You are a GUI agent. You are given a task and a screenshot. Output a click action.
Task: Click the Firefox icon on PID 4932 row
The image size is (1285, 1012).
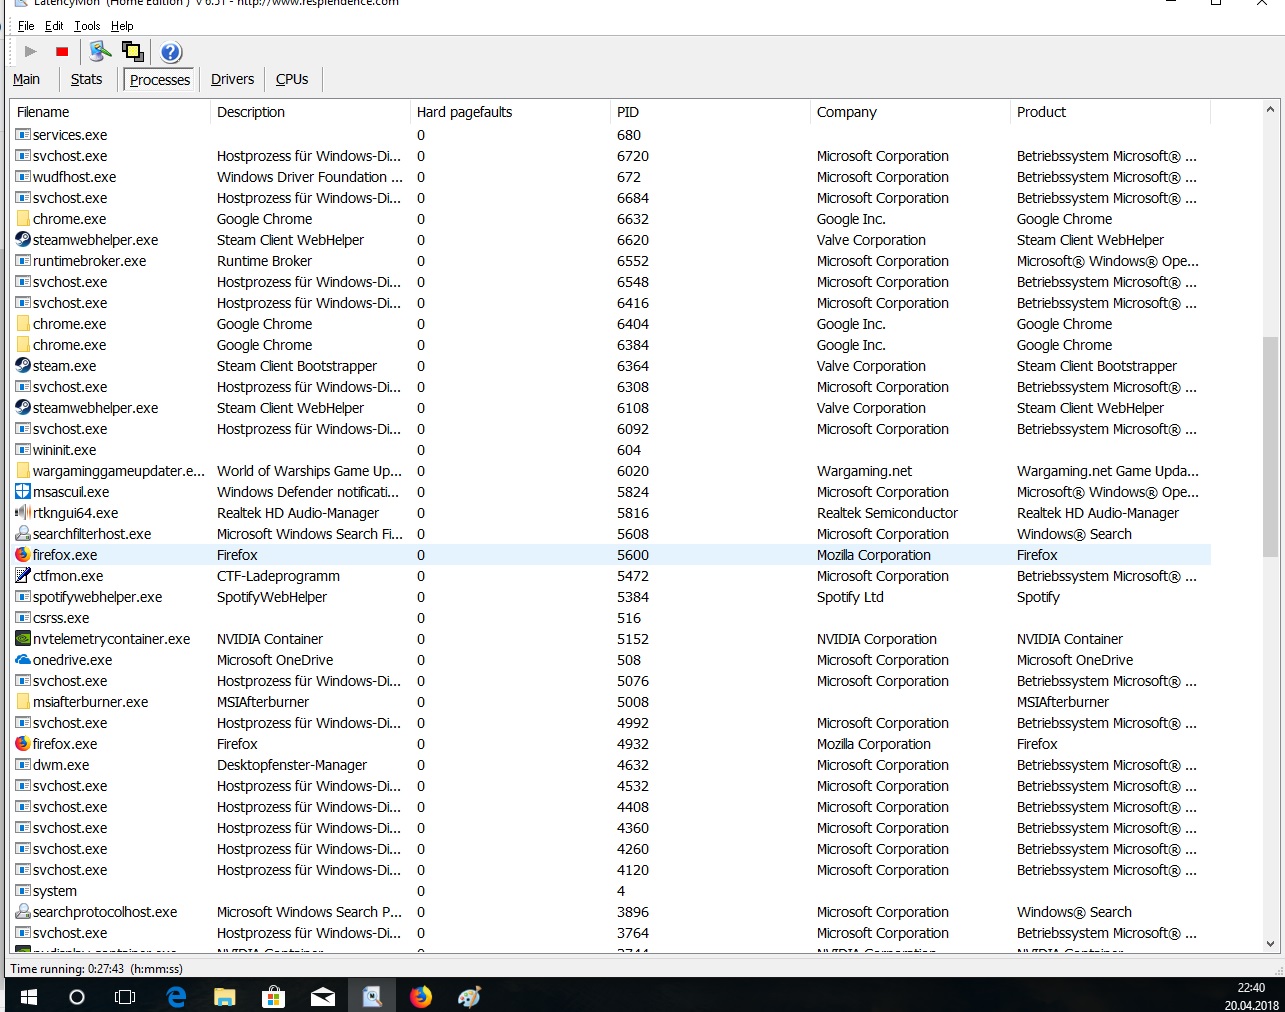[x=23, y=744]
